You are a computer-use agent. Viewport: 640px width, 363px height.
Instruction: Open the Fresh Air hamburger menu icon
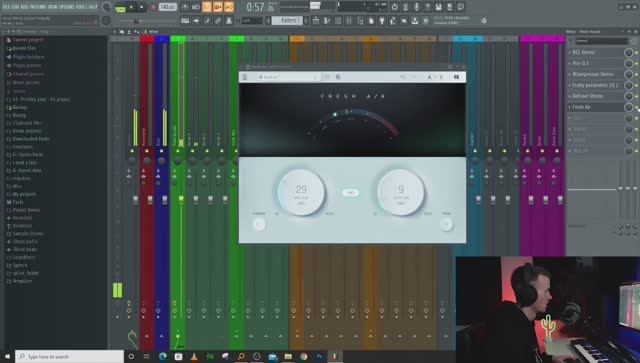(245, 77)
